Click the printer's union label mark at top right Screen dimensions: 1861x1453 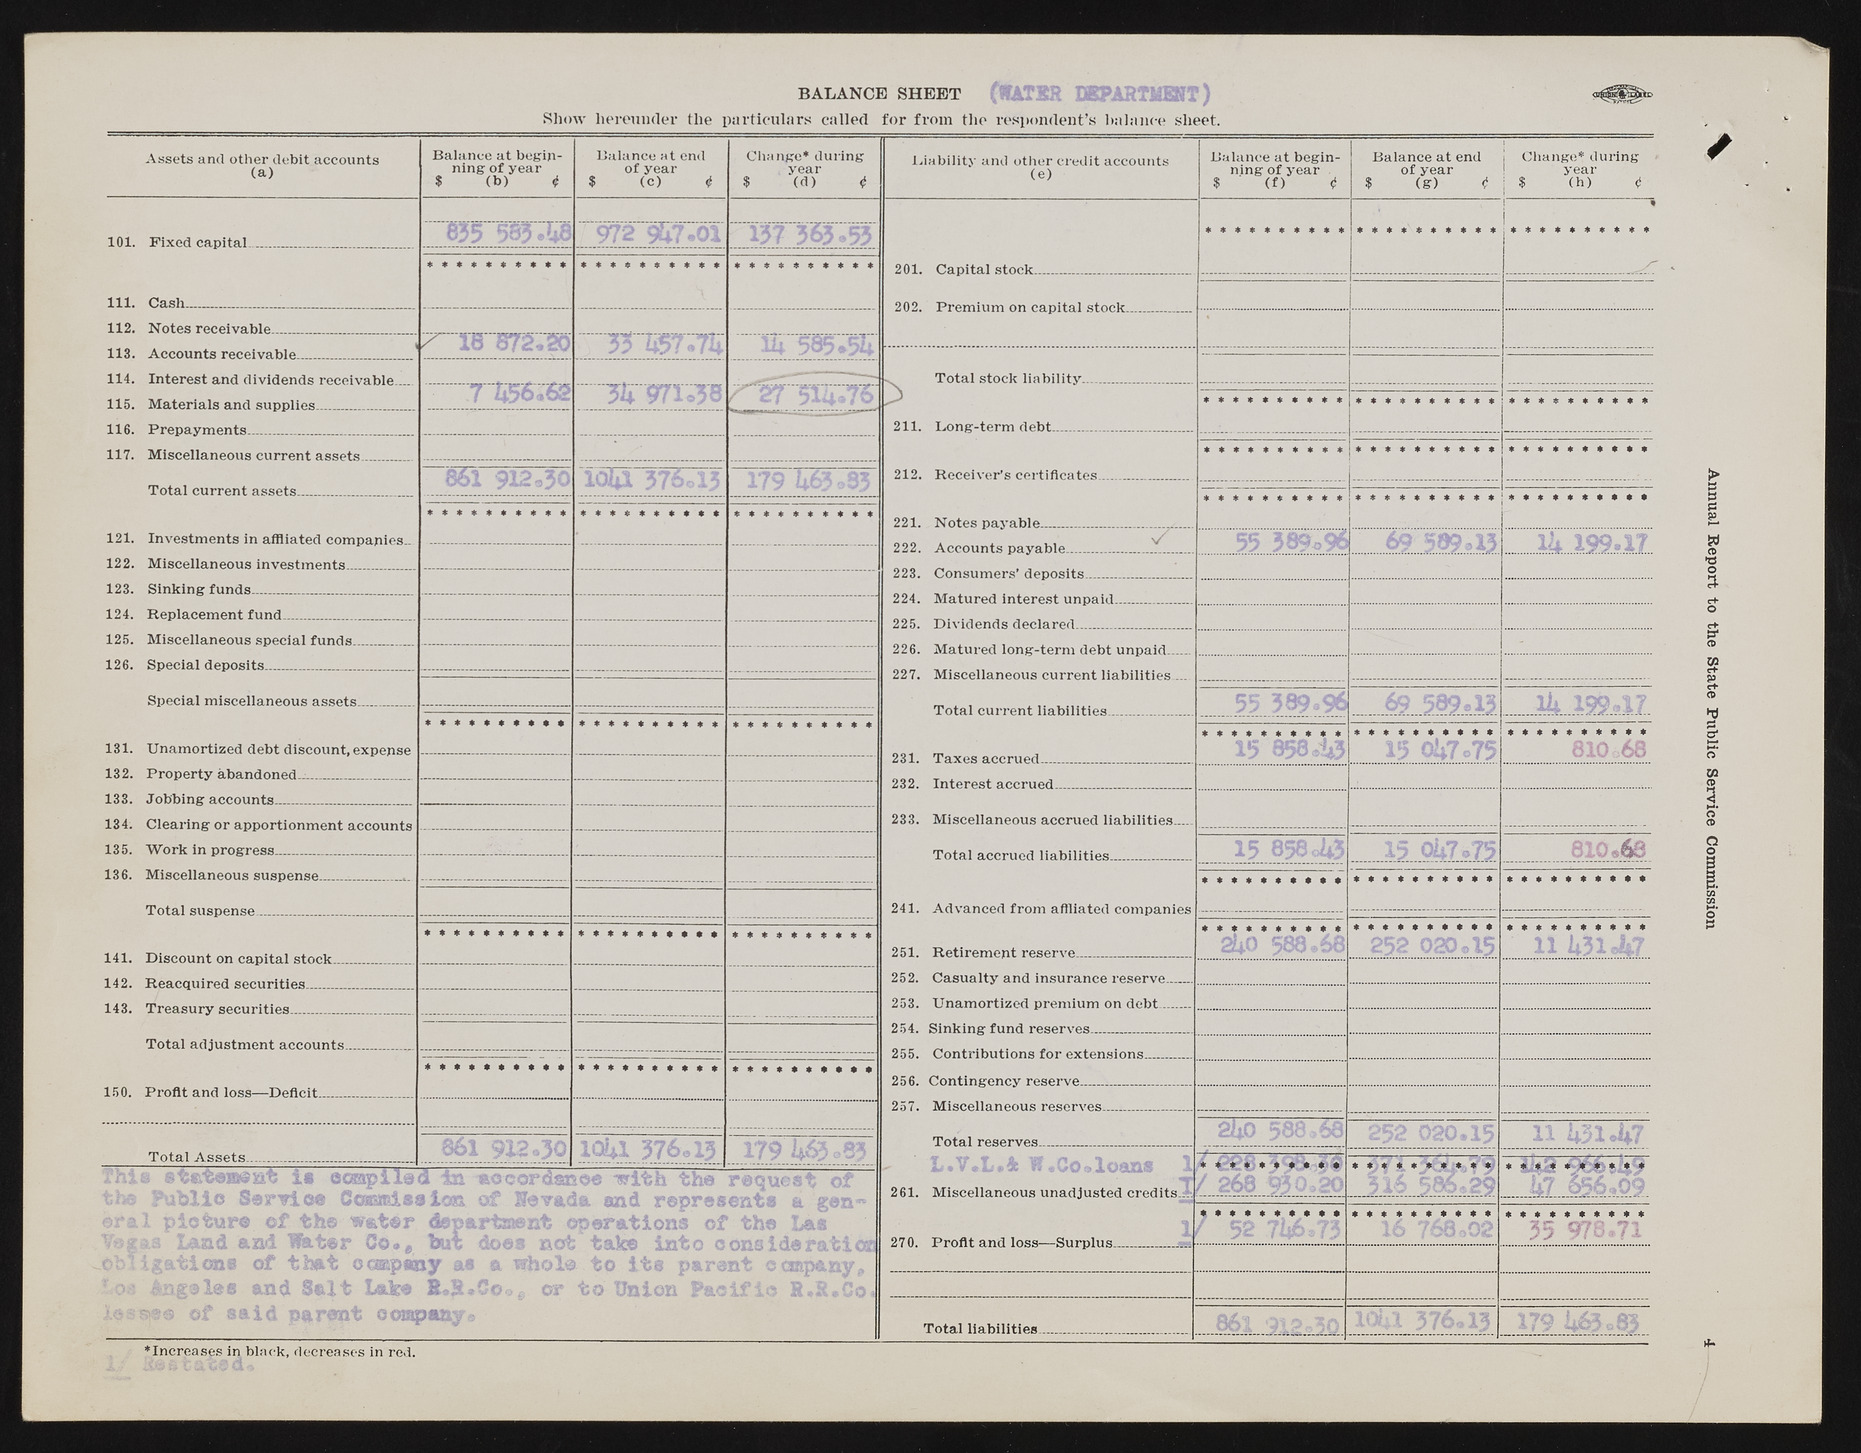(1620, 95)
